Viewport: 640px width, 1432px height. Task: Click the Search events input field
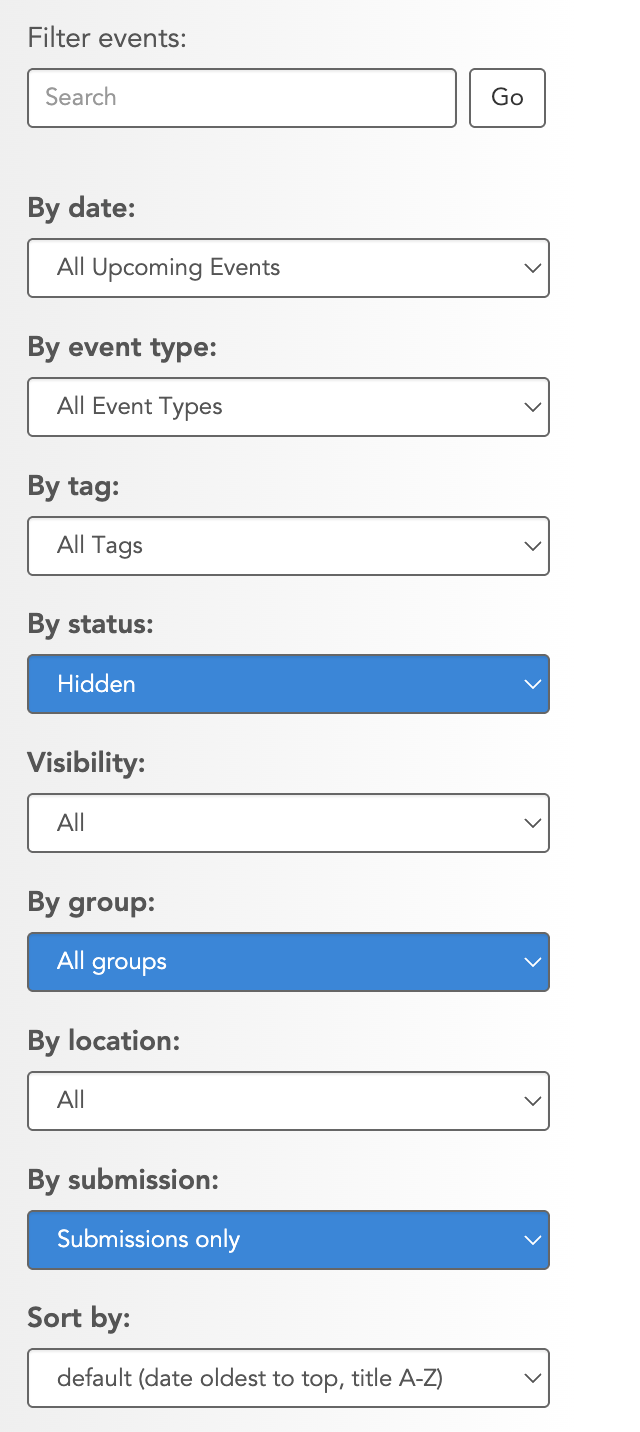tap(241, 98)
